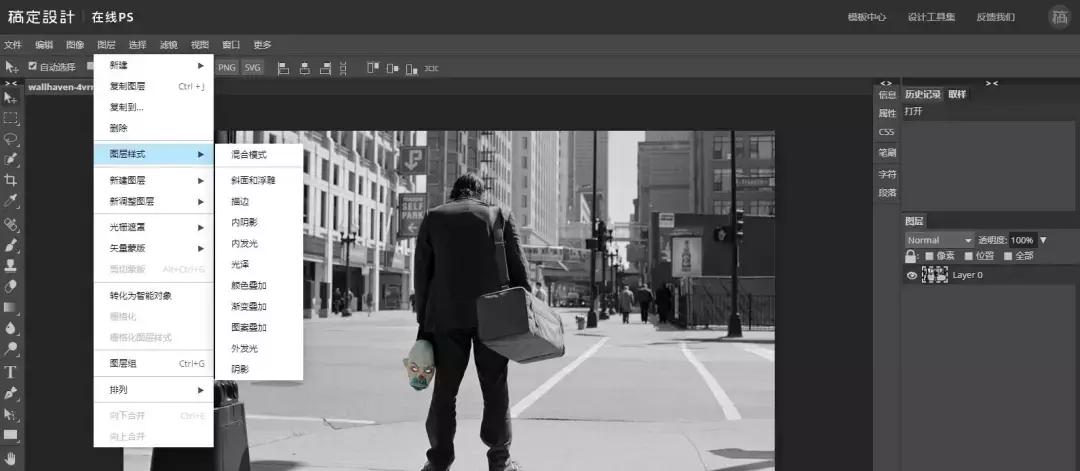This screenshot has width=1080, height=471.
Task: Click the user avatar icon at top right
Action: pyautogui.click(x=1058, y=16)
